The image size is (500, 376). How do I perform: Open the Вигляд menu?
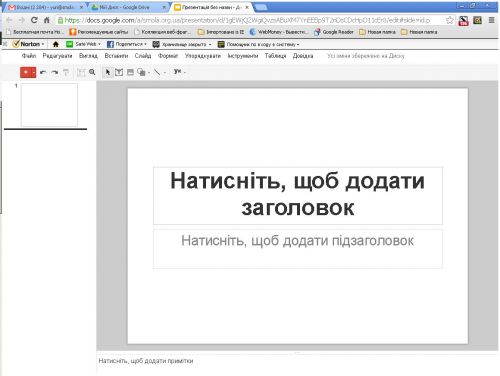[88, 56]
